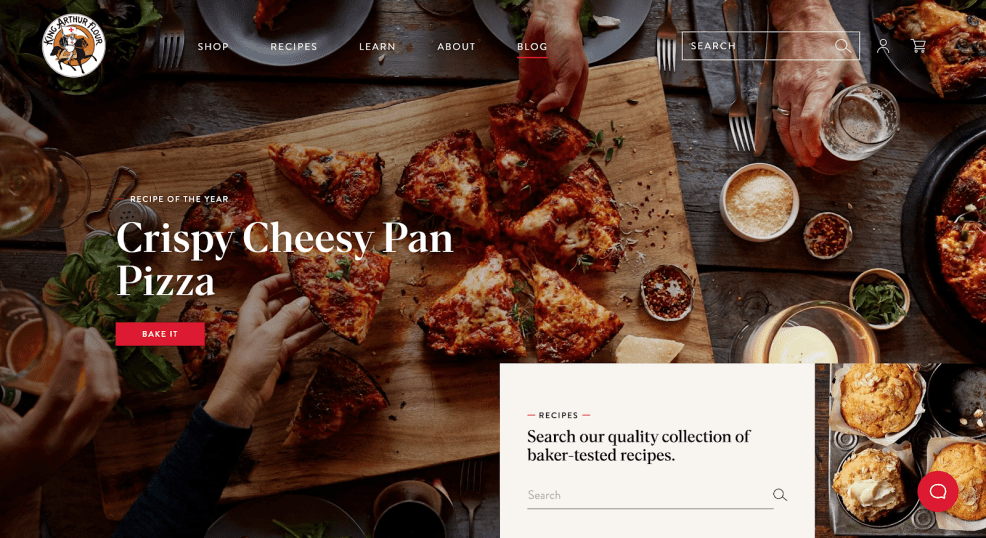Click the King Arthur Flour logo
The height and width of the screenshot is (538, 986).
click(74, 45)
